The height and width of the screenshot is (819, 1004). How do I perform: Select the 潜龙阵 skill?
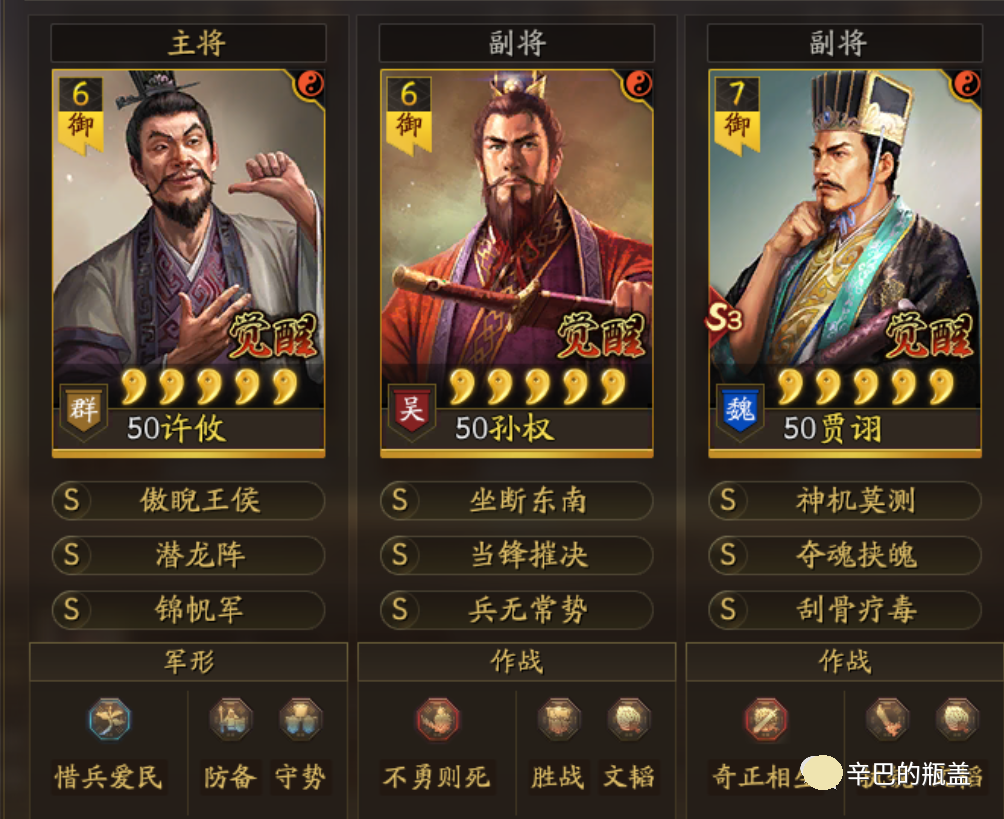coord(188,555)
